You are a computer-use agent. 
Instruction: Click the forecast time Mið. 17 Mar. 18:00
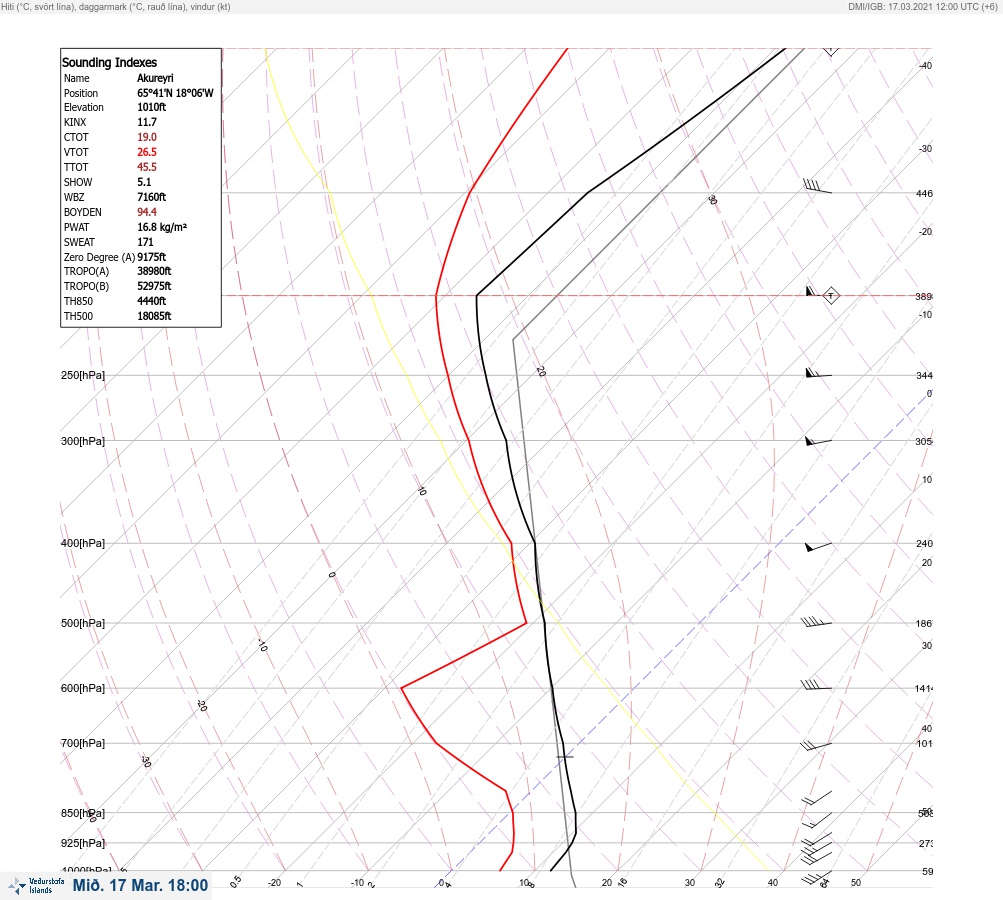140,886
